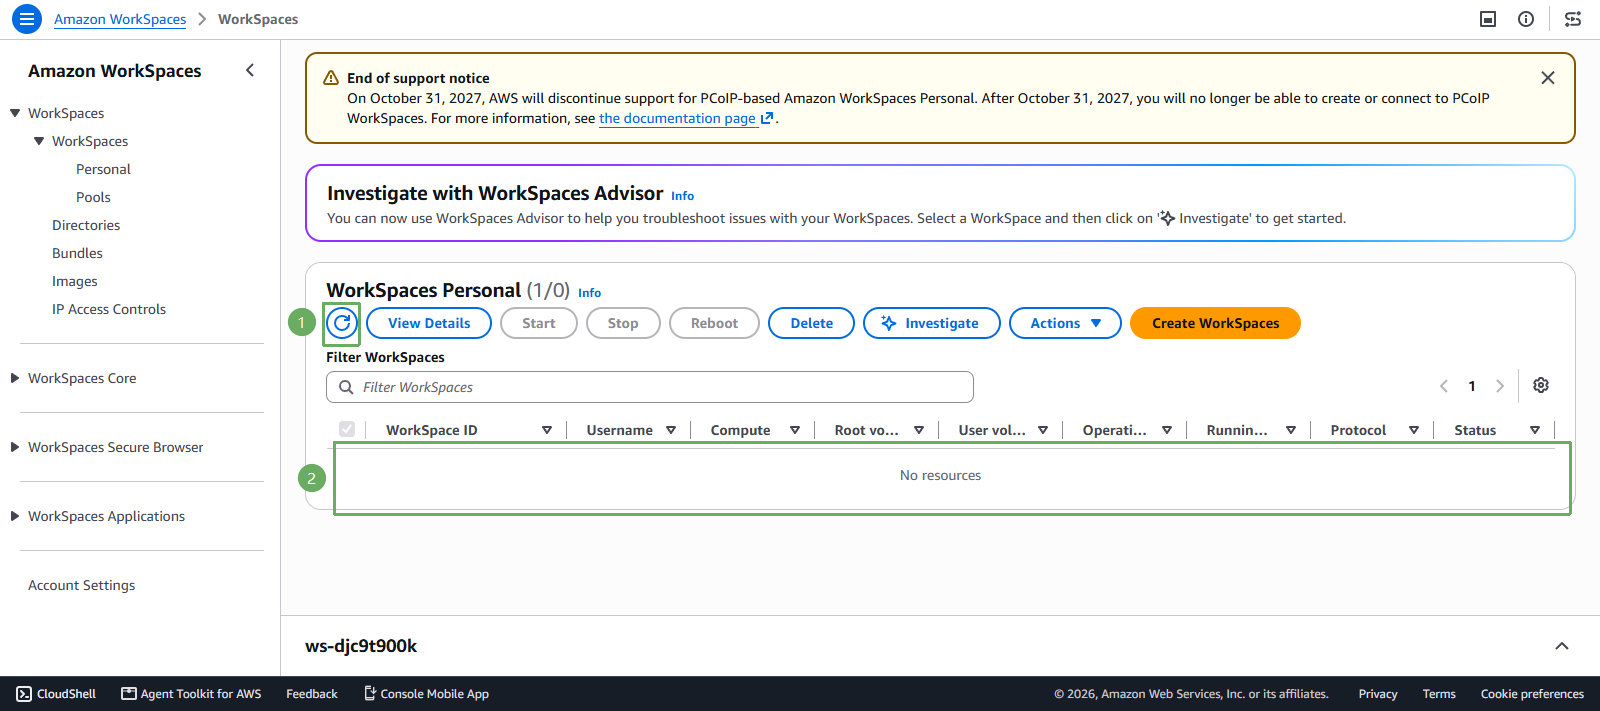1600x711 pixels.
Task: Go to the previous table page
Action: pyautogui.click(x=1444, y=386)
